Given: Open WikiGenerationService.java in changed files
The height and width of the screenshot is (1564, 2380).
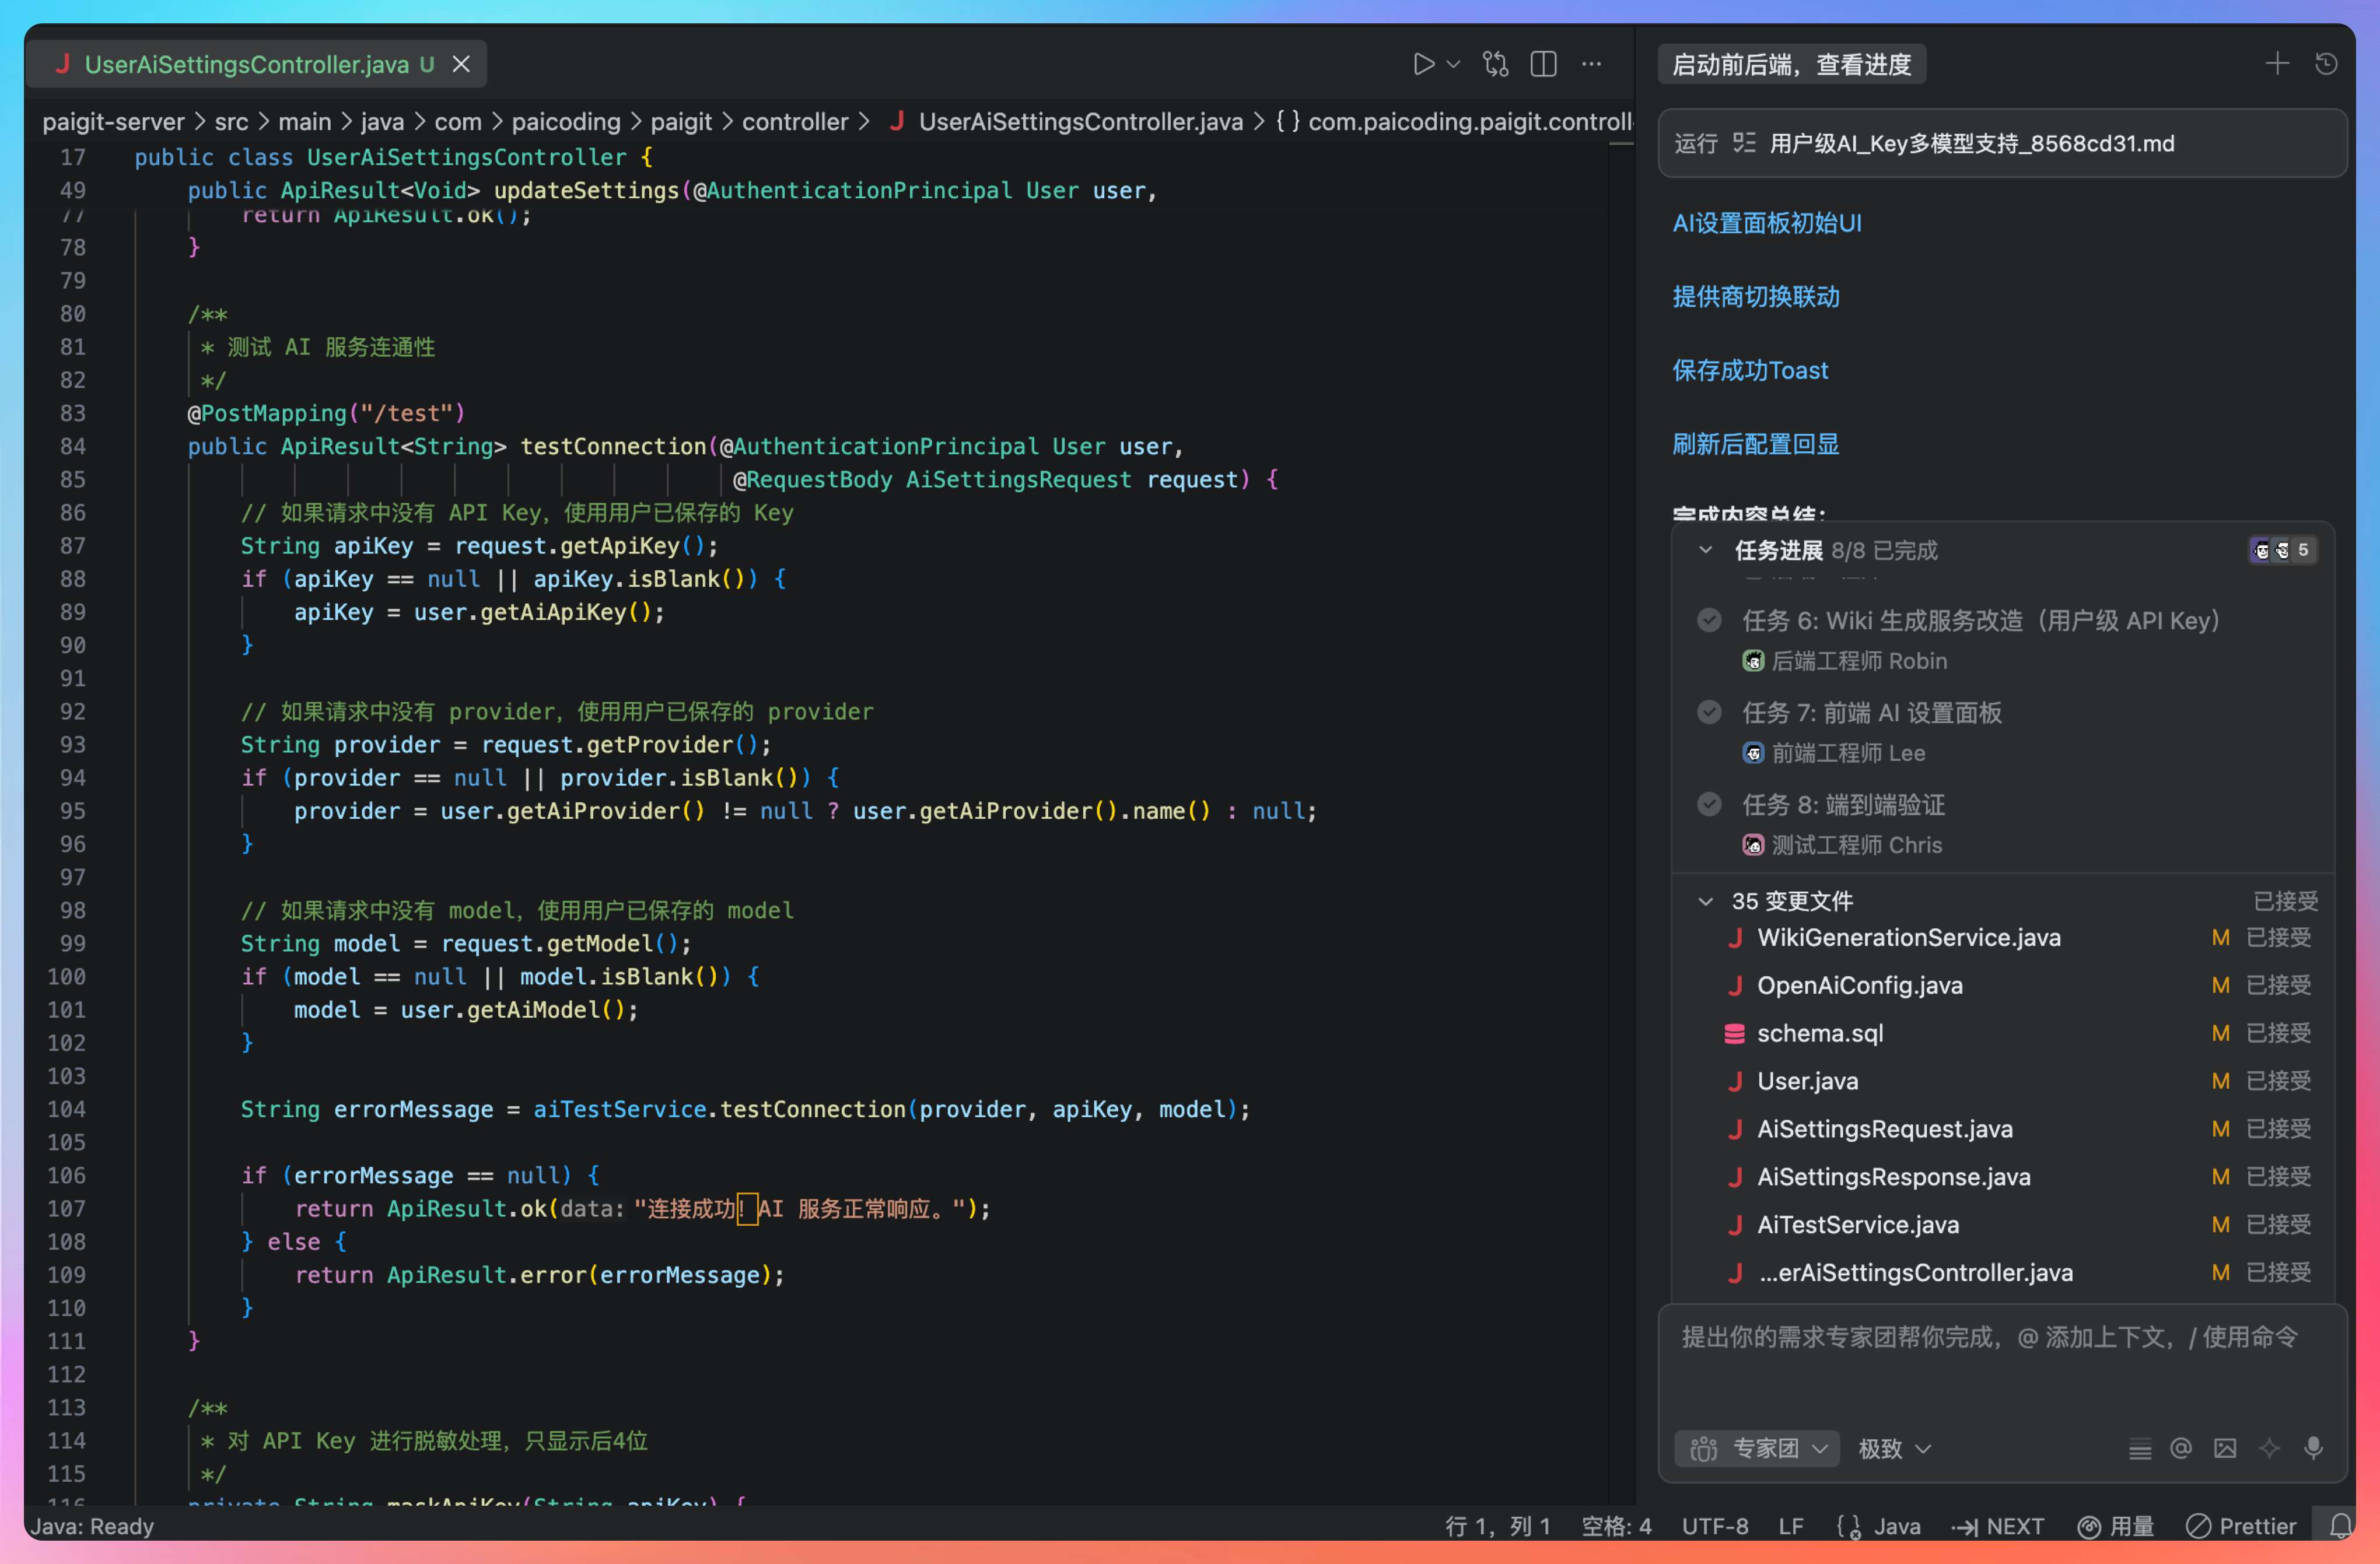Looking at the screenshot, I should point(1908,938).
